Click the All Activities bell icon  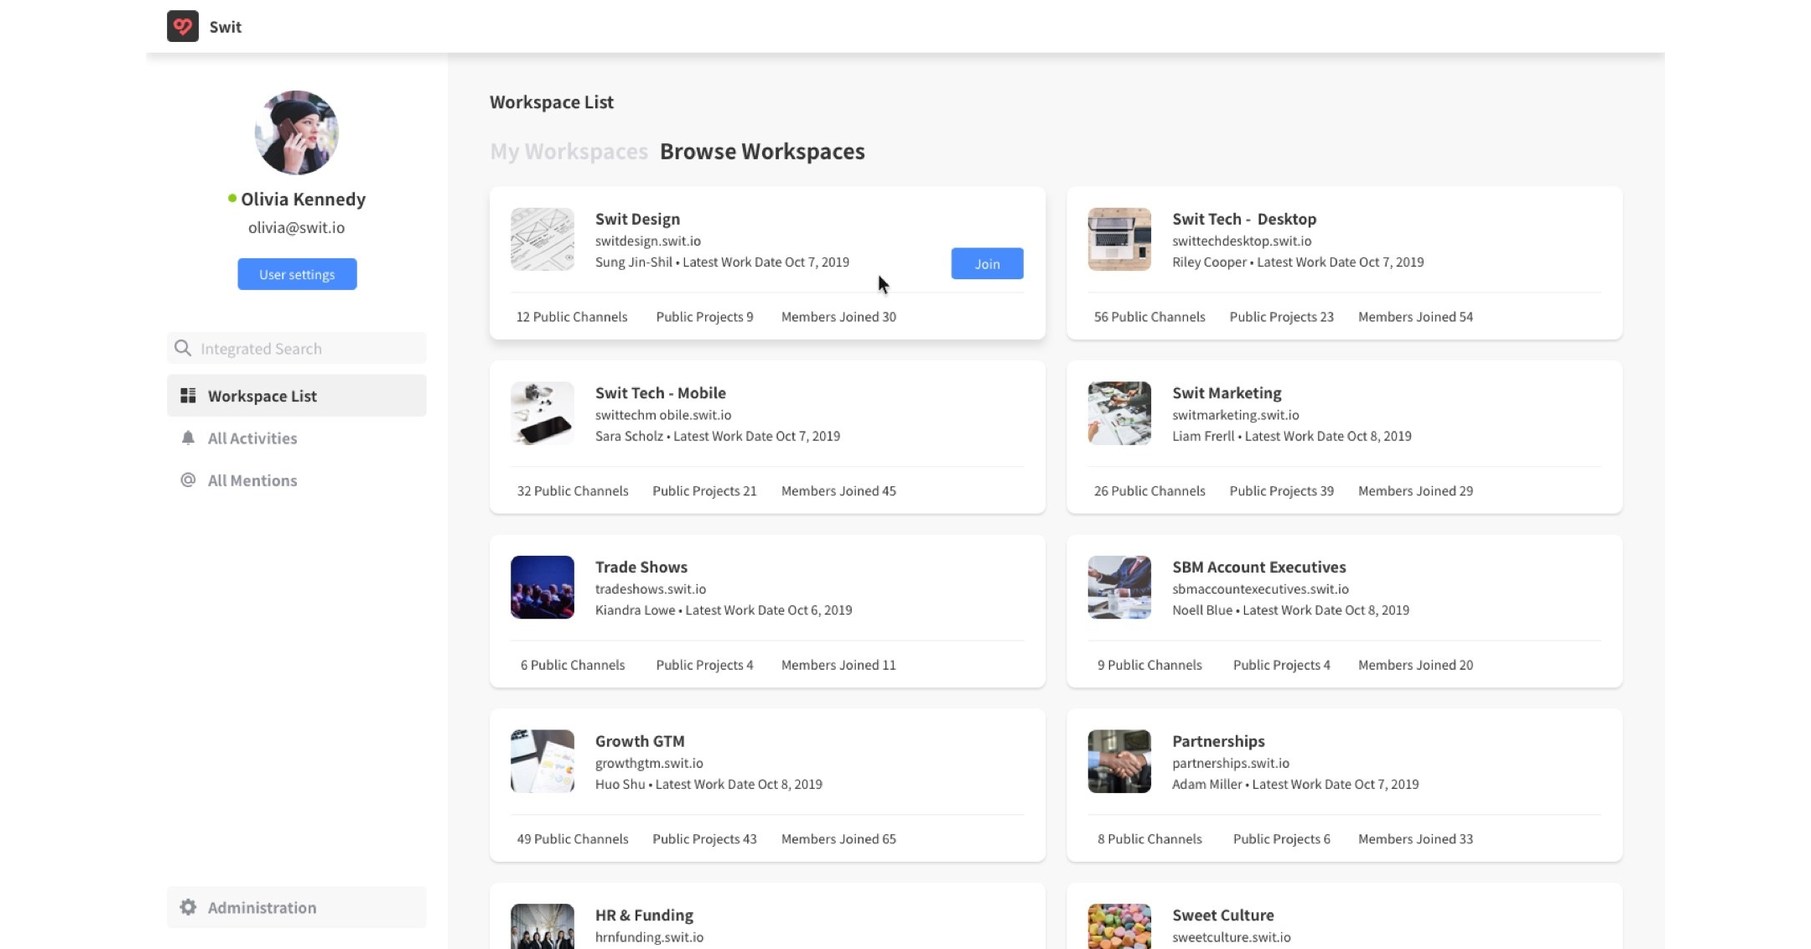[x=188, y=438]
